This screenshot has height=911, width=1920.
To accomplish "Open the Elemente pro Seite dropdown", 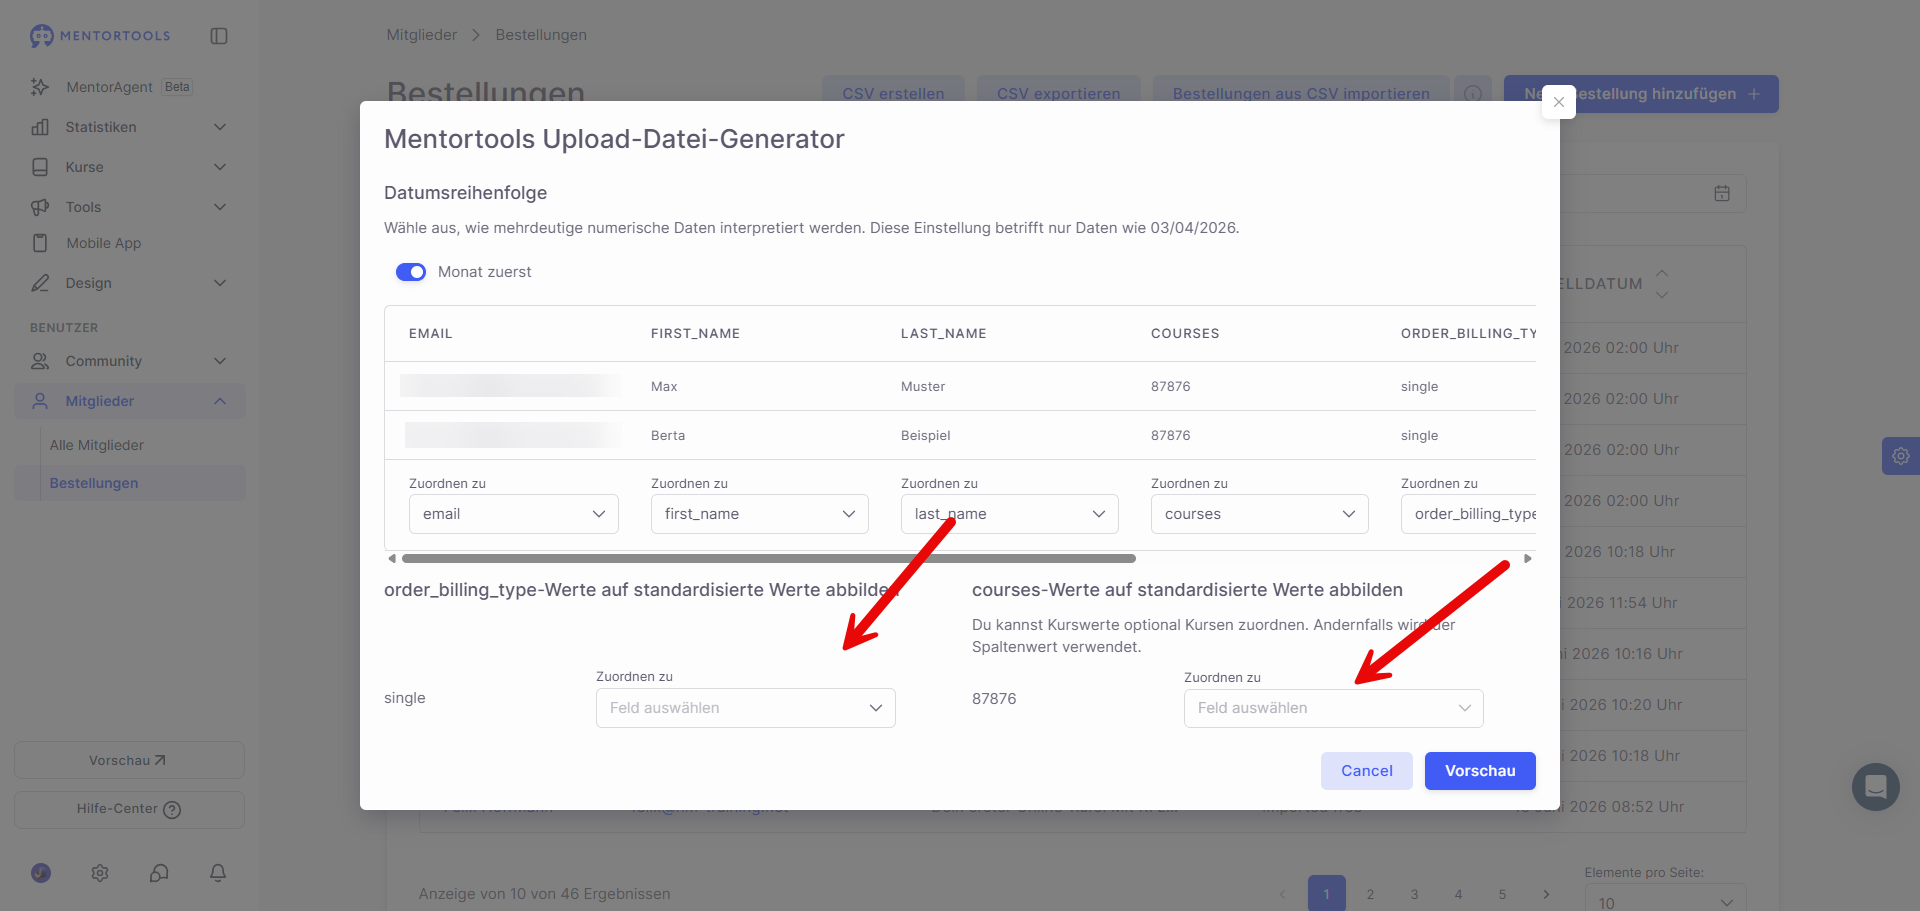I will (1666, 898).
